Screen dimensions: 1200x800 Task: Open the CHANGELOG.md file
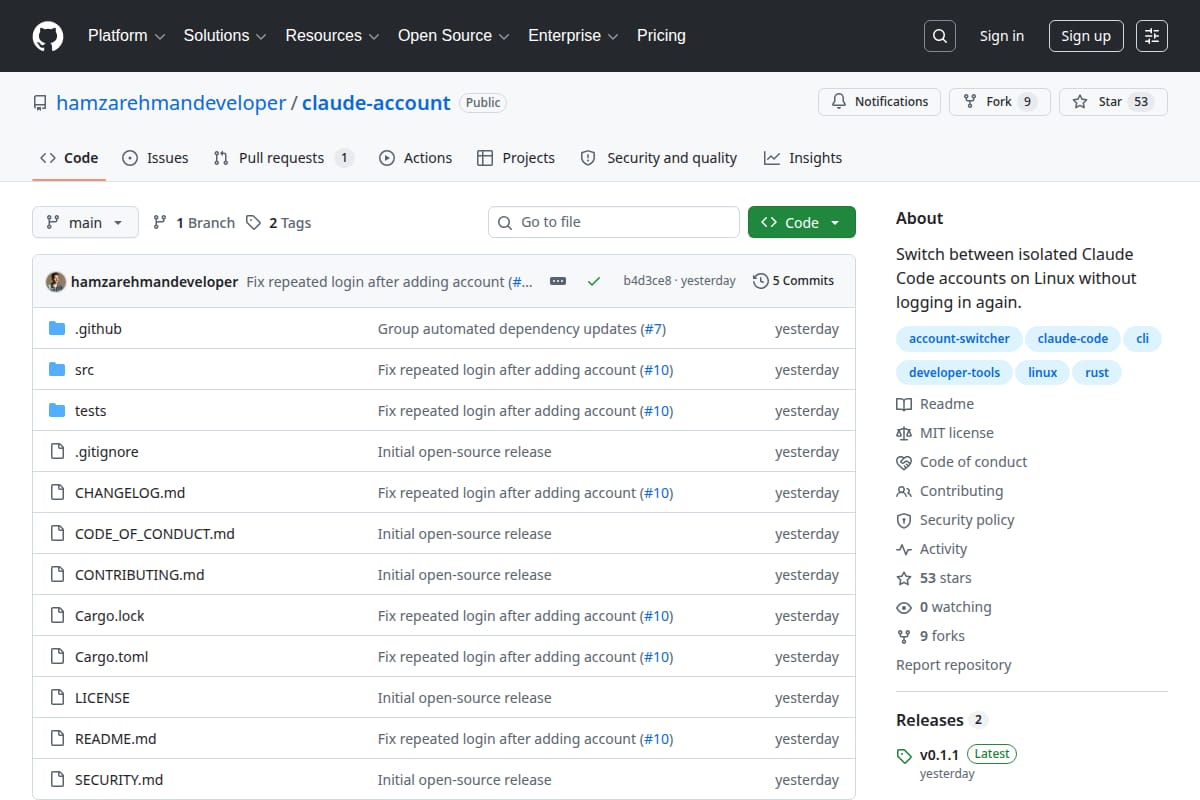[x=130, y=493]
